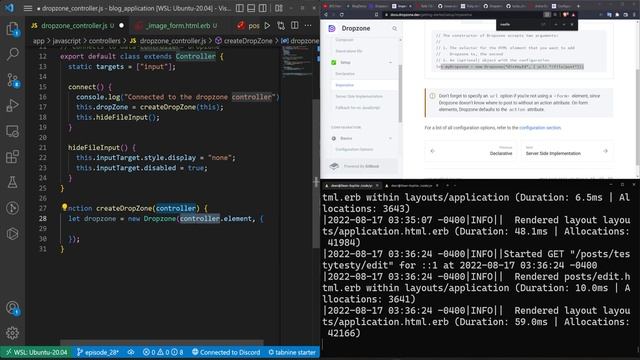This screenshot has width=640, height=360.
Task: Click 'tabnine starter' status item
Action: point(292,352)
